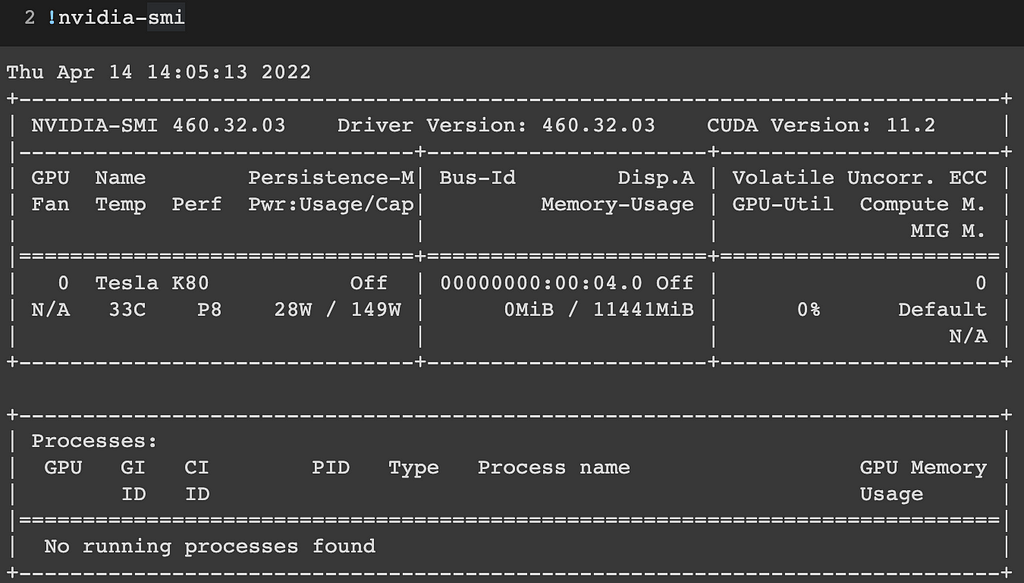
Task: Click the Memory-Usage column header
Action: 617,204
